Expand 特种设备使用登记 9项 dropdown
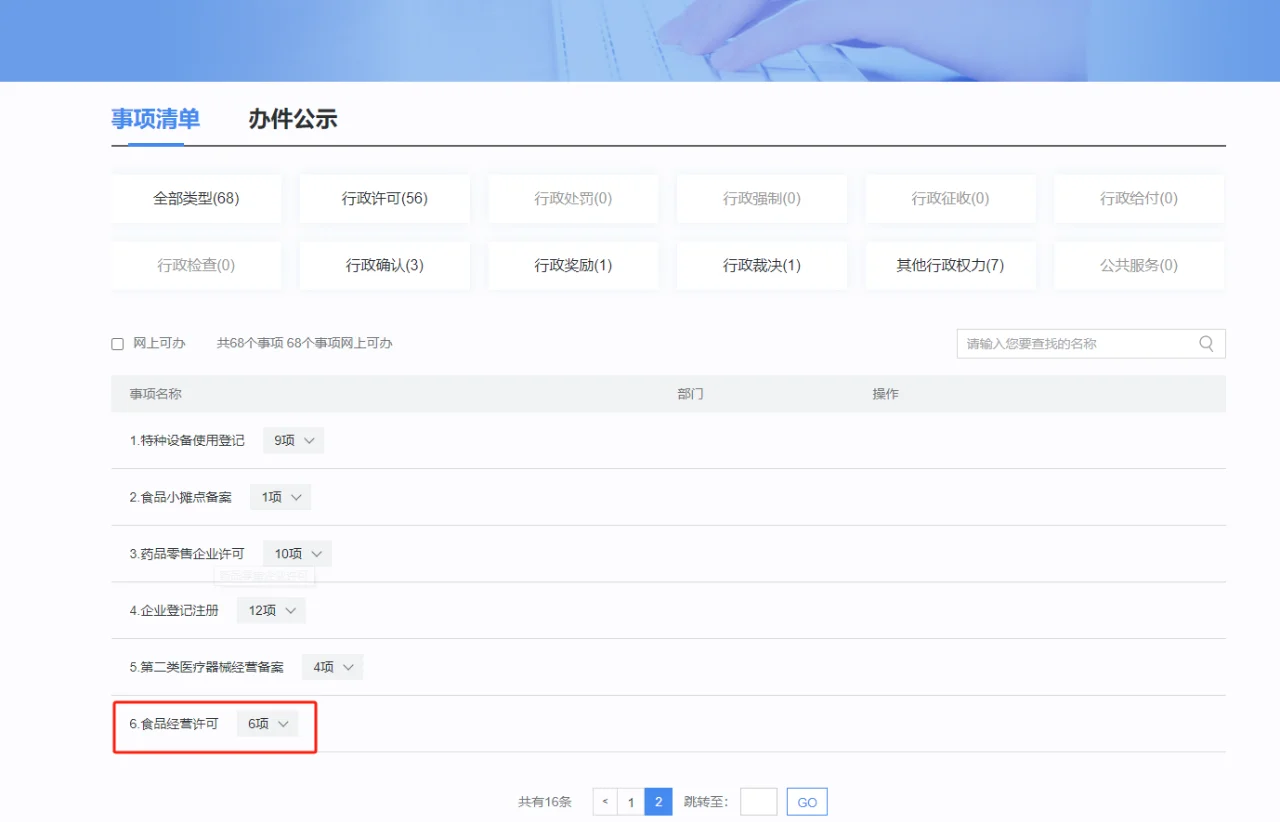 point(293,440)
